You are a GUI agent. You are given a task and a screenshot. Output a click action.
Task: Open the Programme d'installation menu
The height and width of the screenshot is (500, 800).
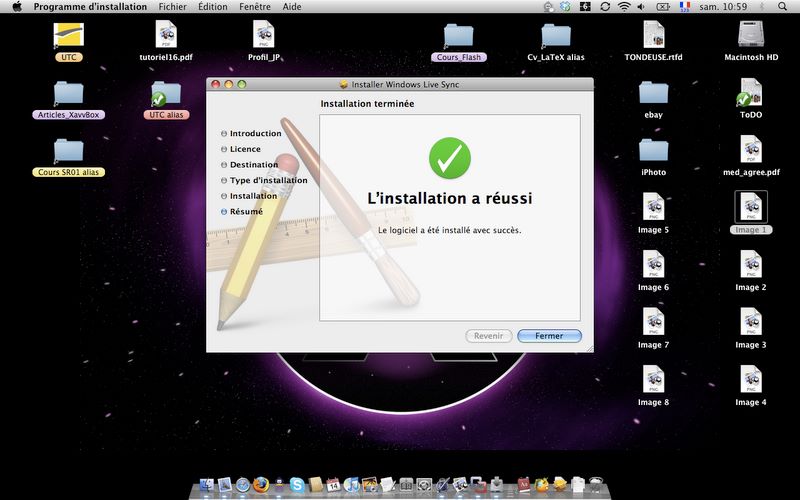[90, 7]
